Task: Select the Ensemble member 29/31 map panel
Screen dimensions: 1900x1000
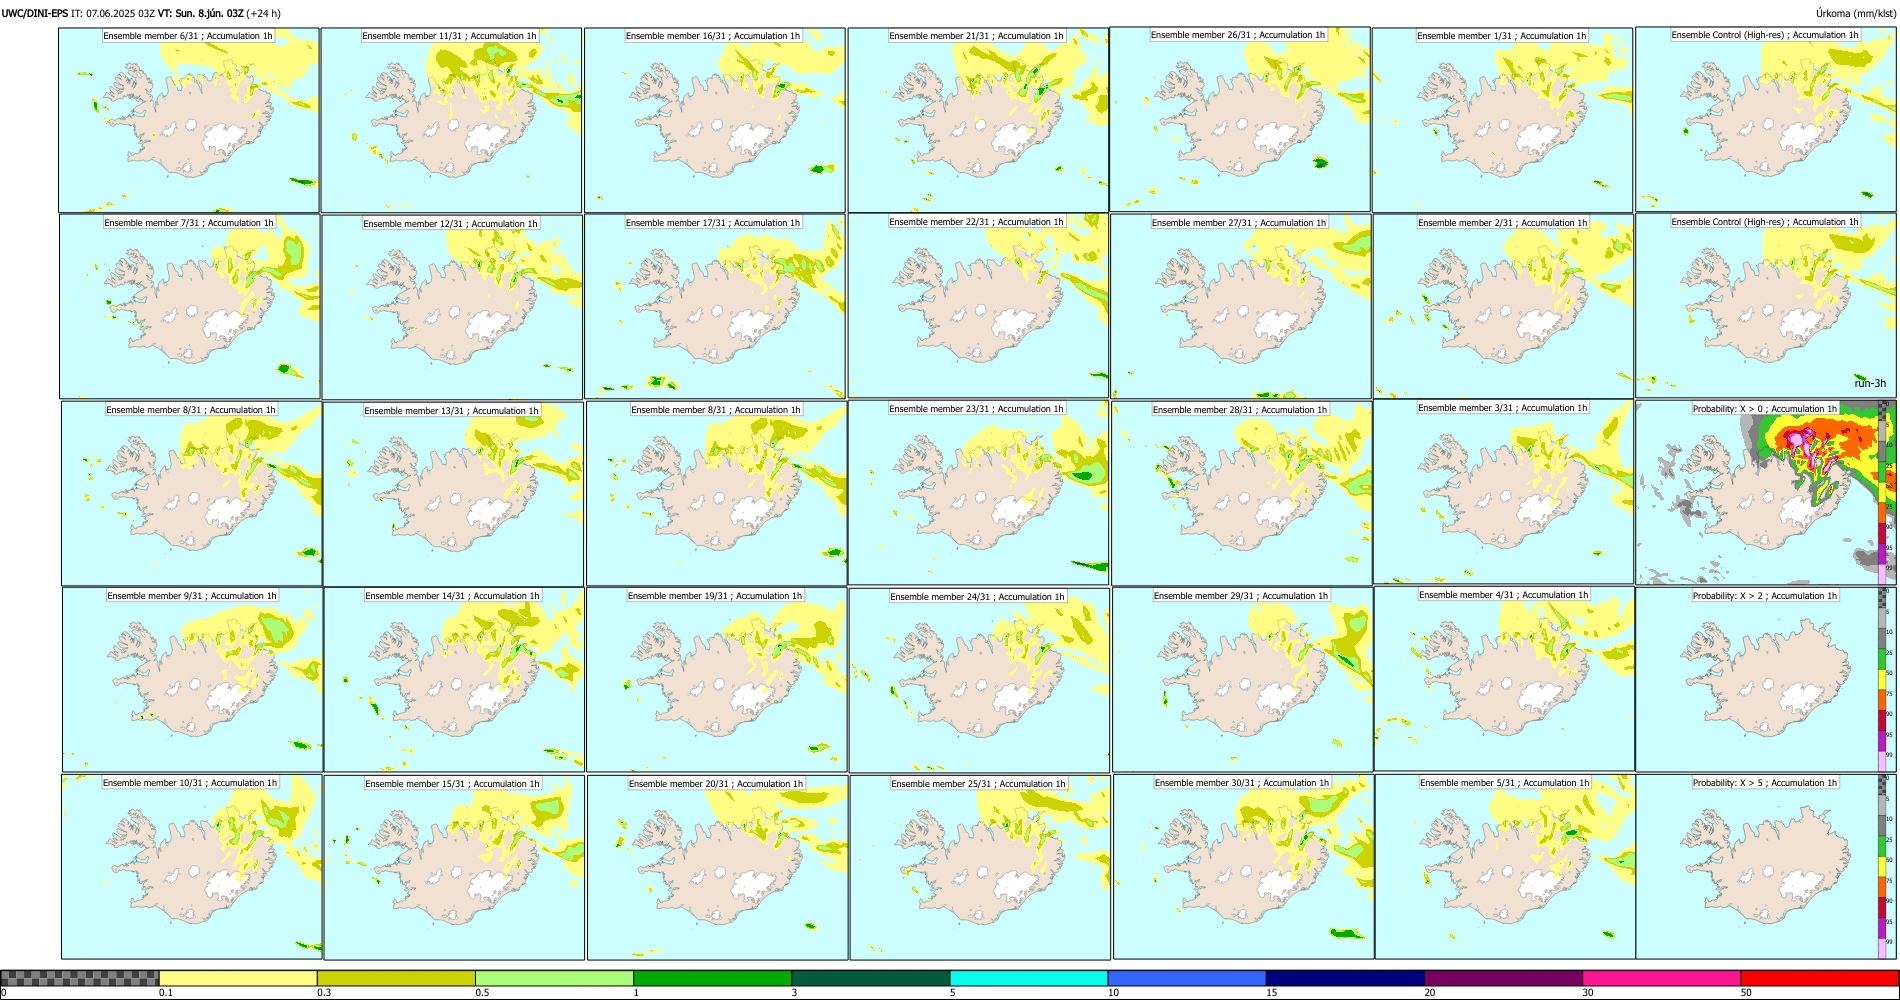Action: pos(1243,680)
